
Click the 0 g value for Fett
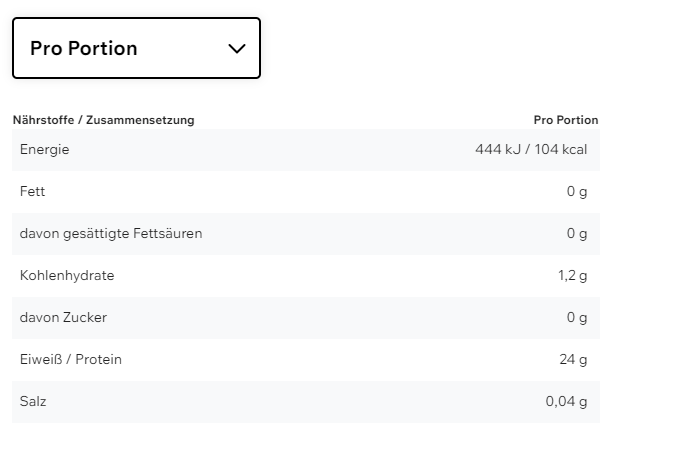(x=576, y=192)
